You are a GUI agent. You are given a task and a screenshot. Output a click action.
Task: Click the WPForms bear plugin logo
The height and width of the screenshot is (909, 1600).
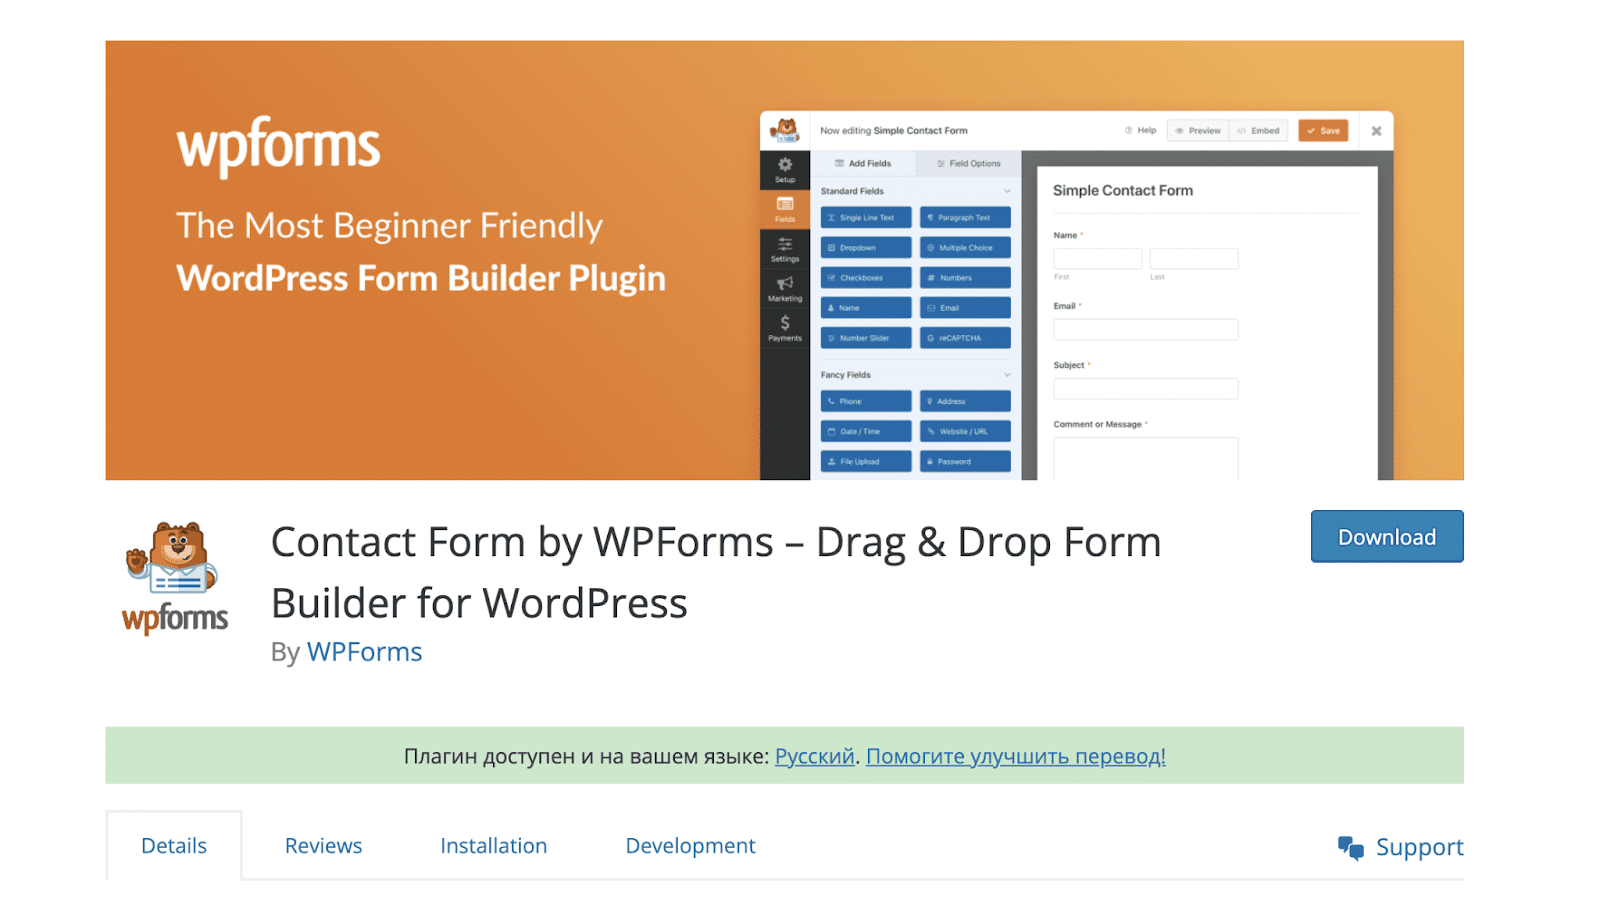[175, 578]
